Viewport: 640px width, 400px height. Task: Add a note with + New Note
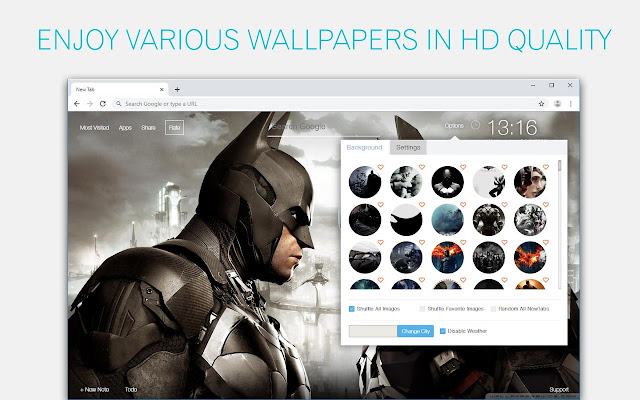pos(95,389)
